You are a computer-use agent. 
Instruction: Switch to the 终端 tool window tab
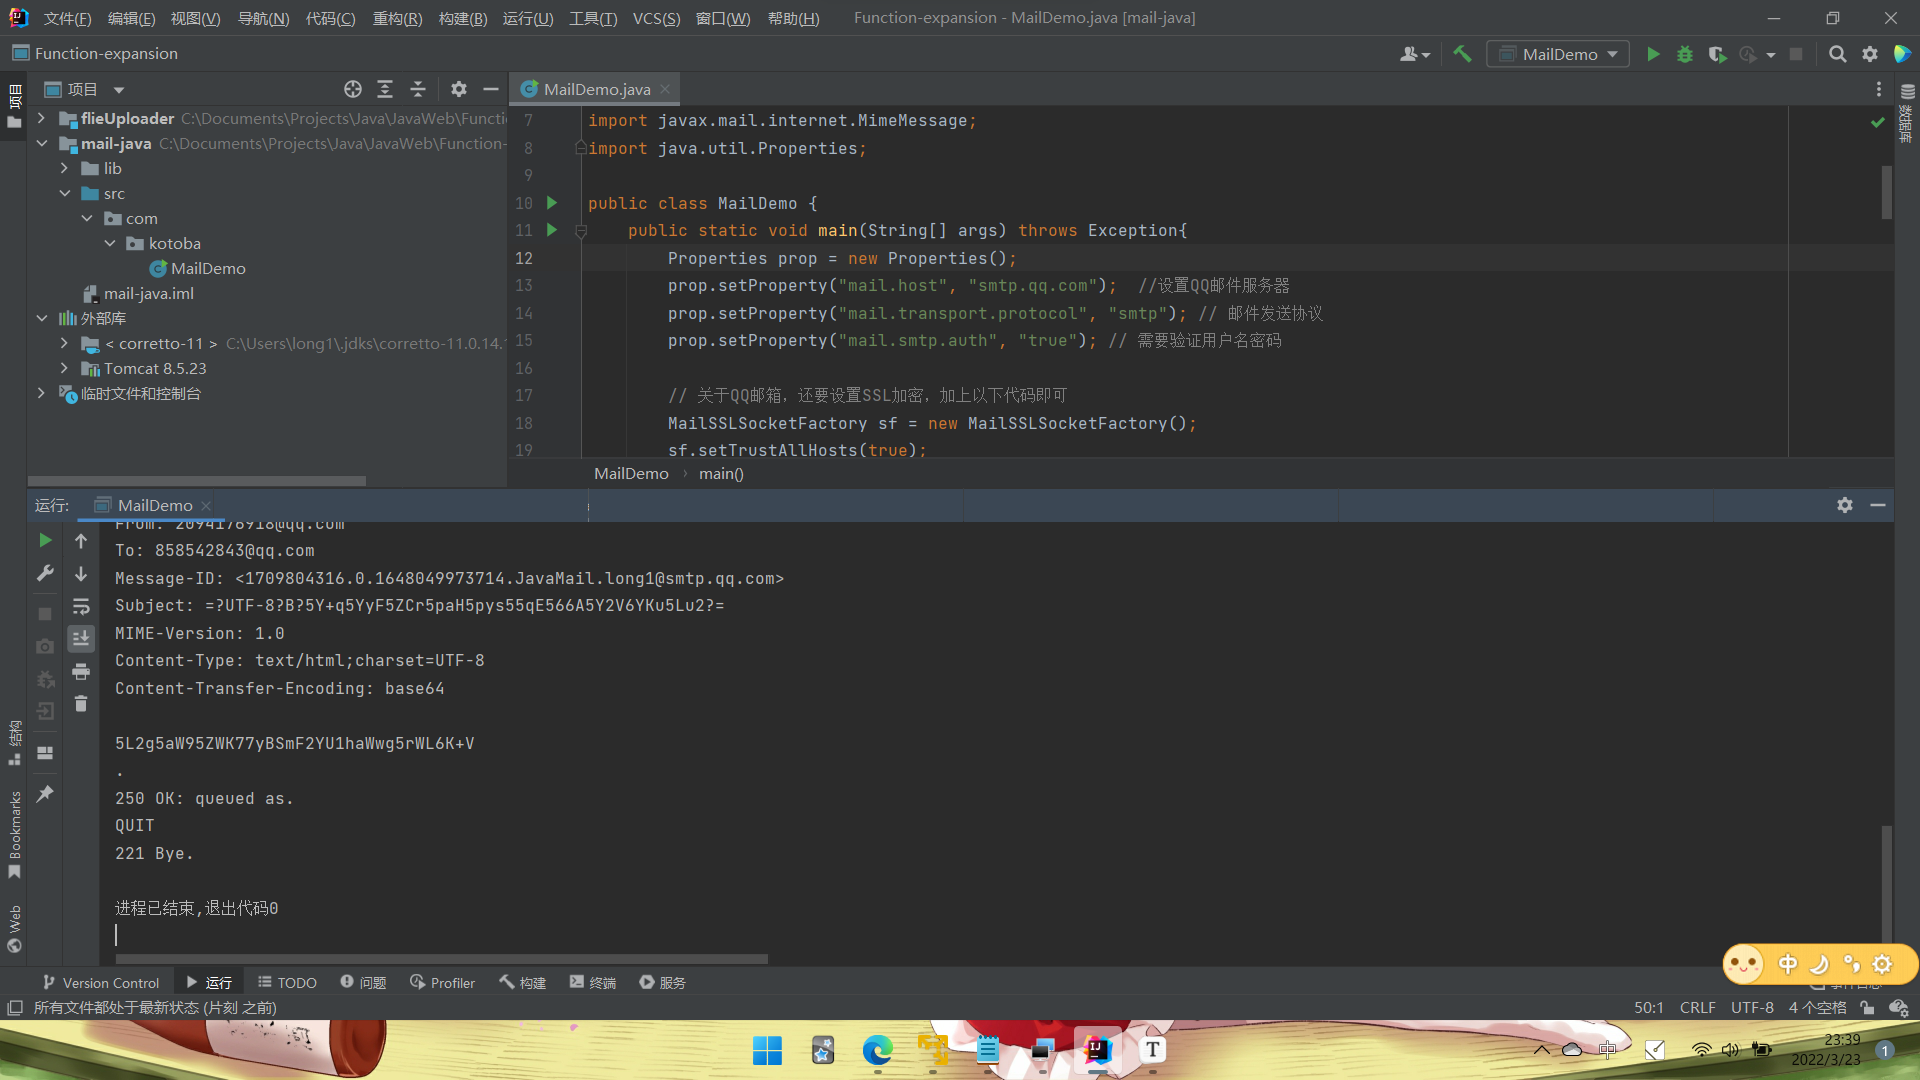[592, 982]
